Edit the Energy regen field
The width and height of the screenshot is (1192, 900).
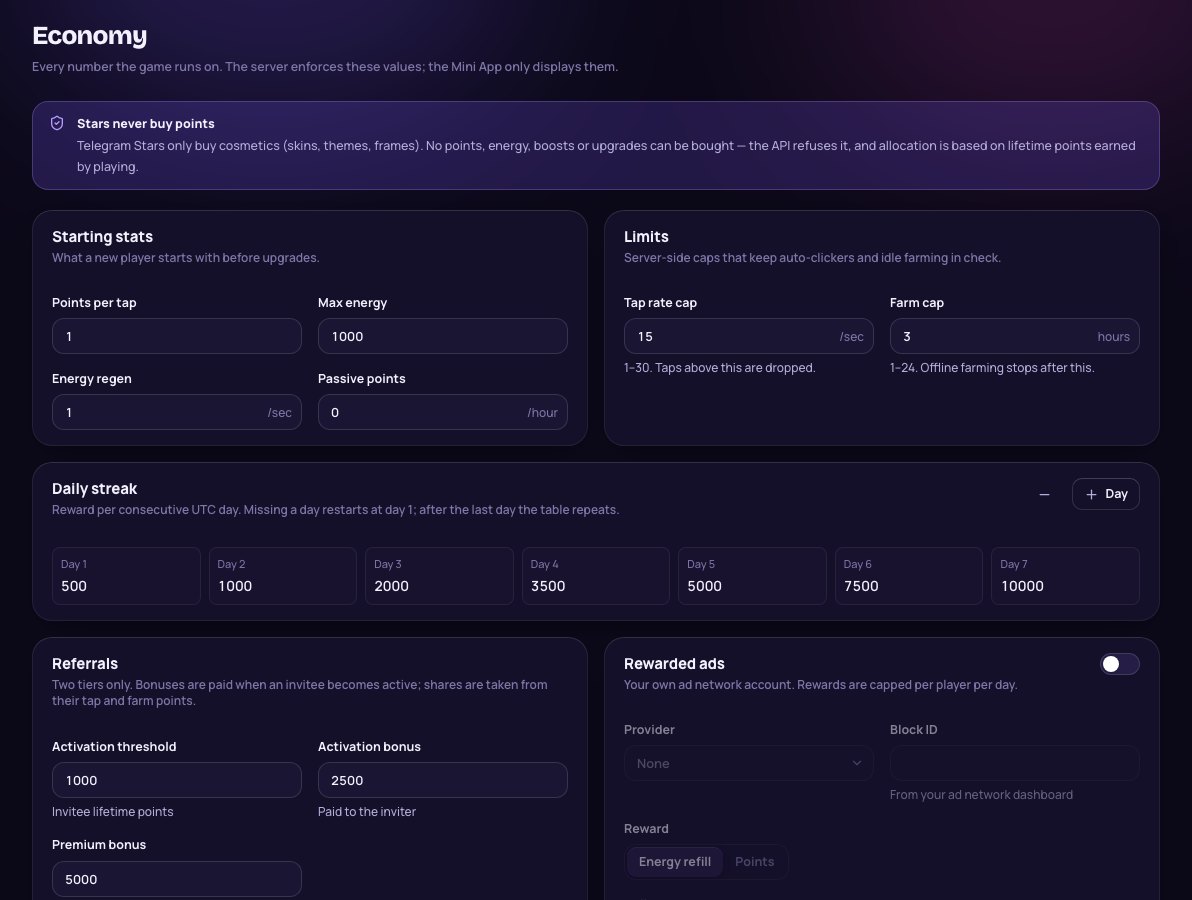(x=176, y=412)
